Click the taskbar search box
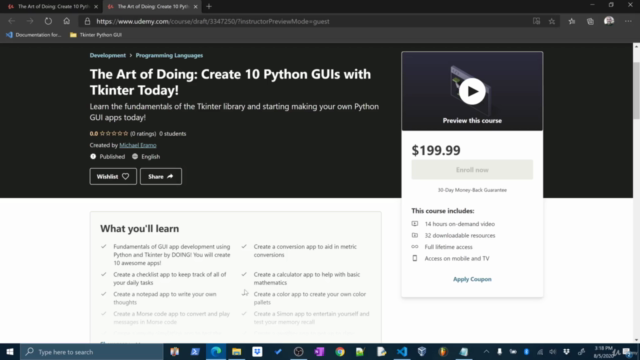The width and height of the screenshot is (640, 360). point(92,351)
